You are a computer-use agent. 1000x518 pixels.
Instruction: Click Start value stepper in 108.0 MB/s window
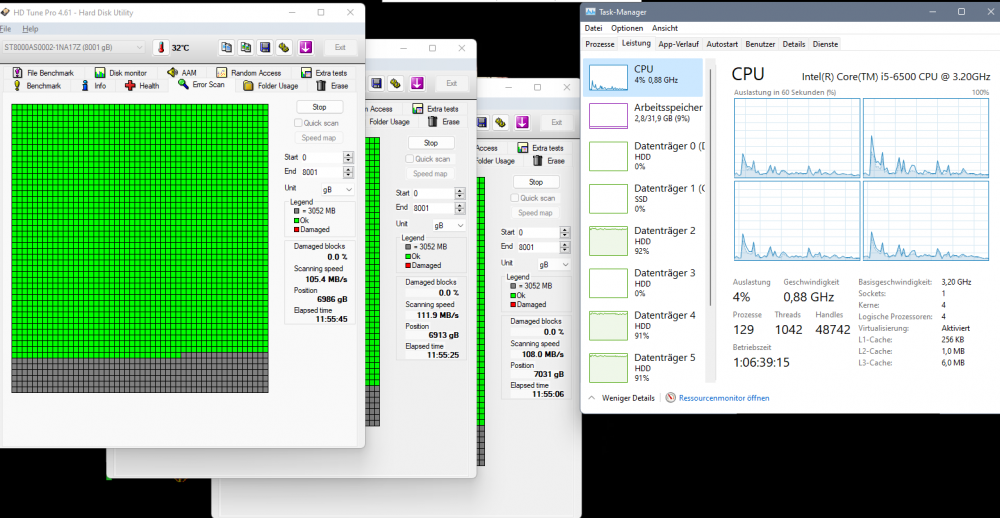click(564, 232)
